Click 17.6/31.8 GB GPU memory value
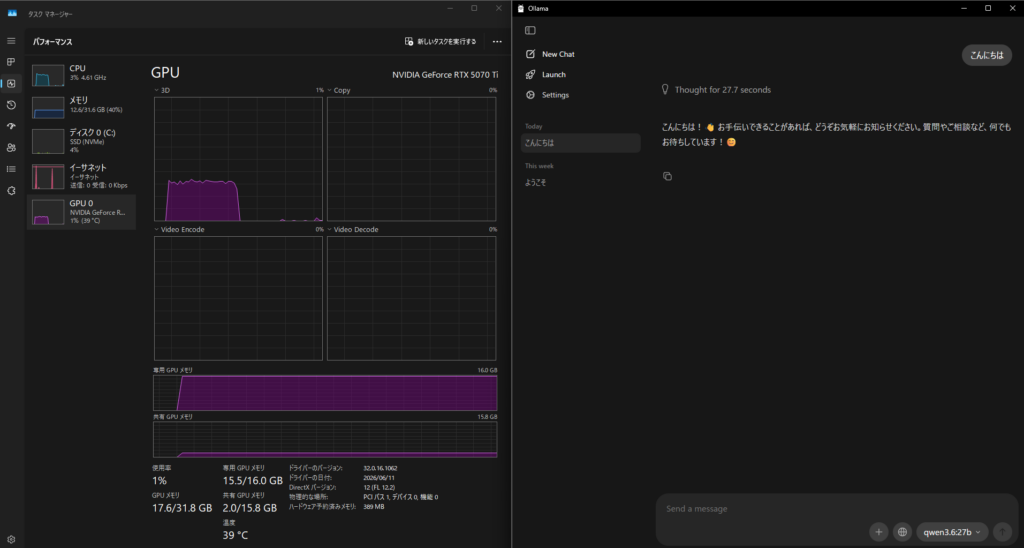The width and height of the screenshot is (1024, 548). (182, 508)
